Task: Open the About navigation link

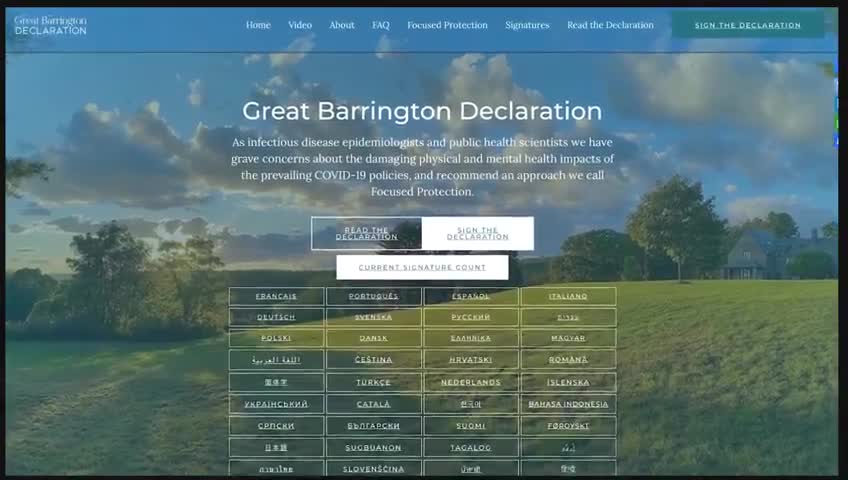Action: 342,25
